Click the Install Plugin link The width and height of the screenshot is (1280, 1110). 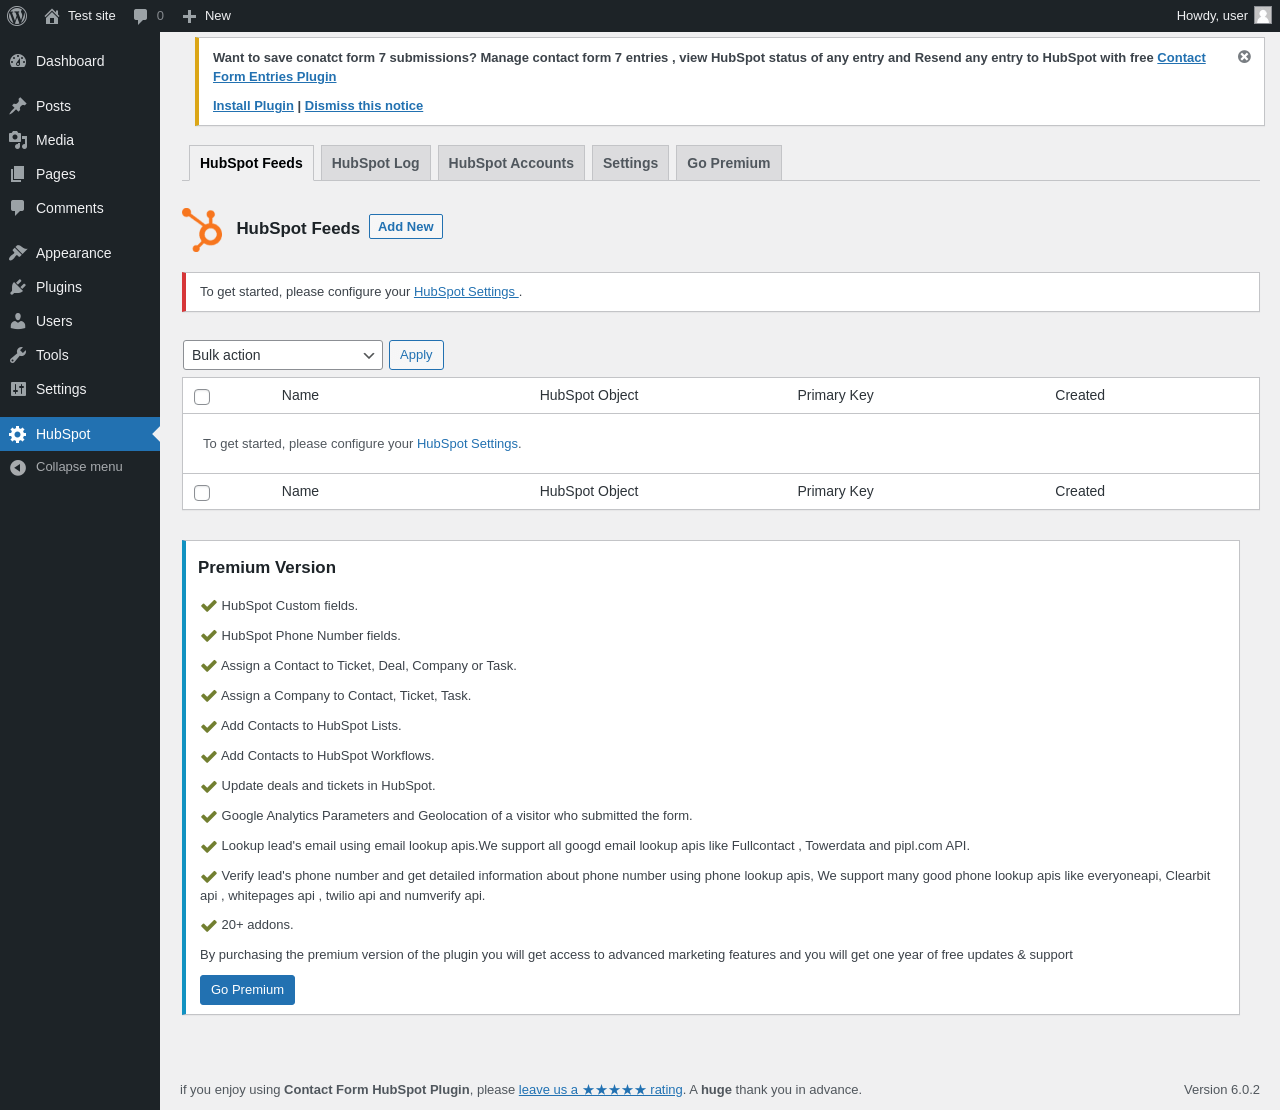pos(253,106)
